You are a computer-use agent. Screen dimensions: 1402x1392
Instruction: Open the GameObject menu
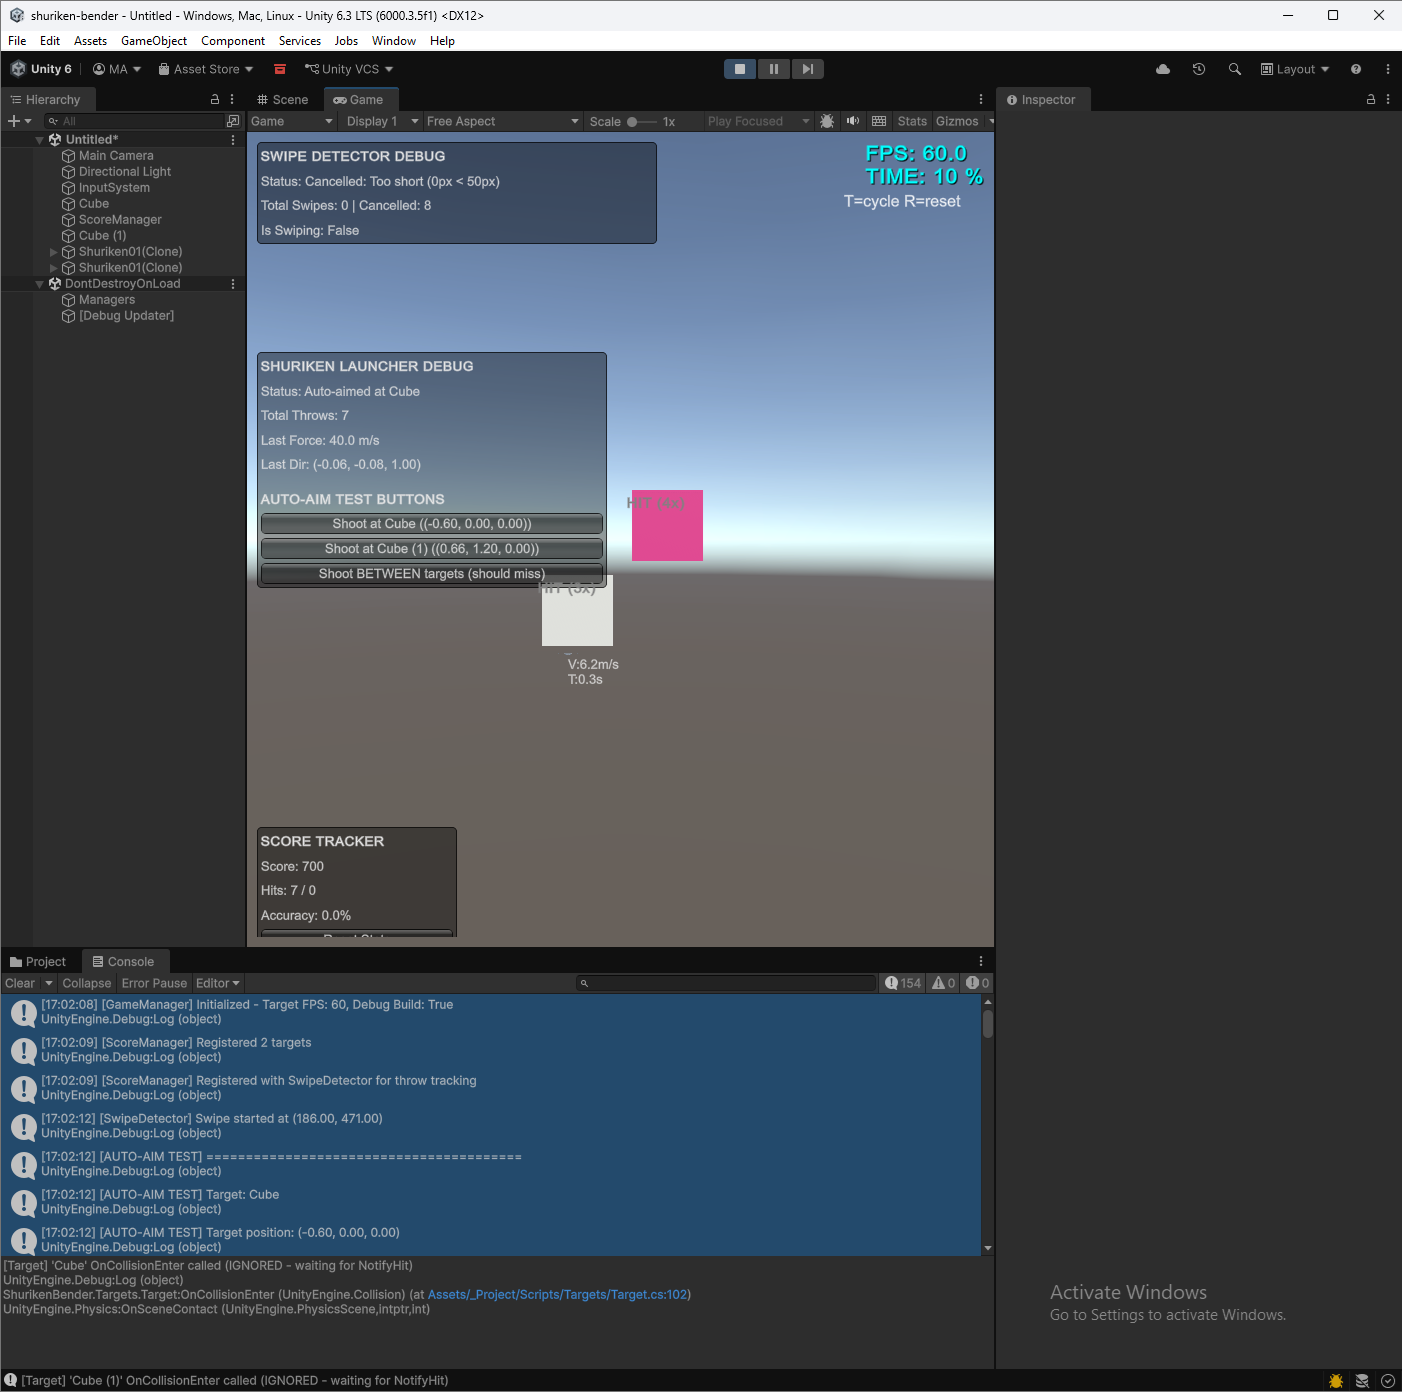coord(153,41)
